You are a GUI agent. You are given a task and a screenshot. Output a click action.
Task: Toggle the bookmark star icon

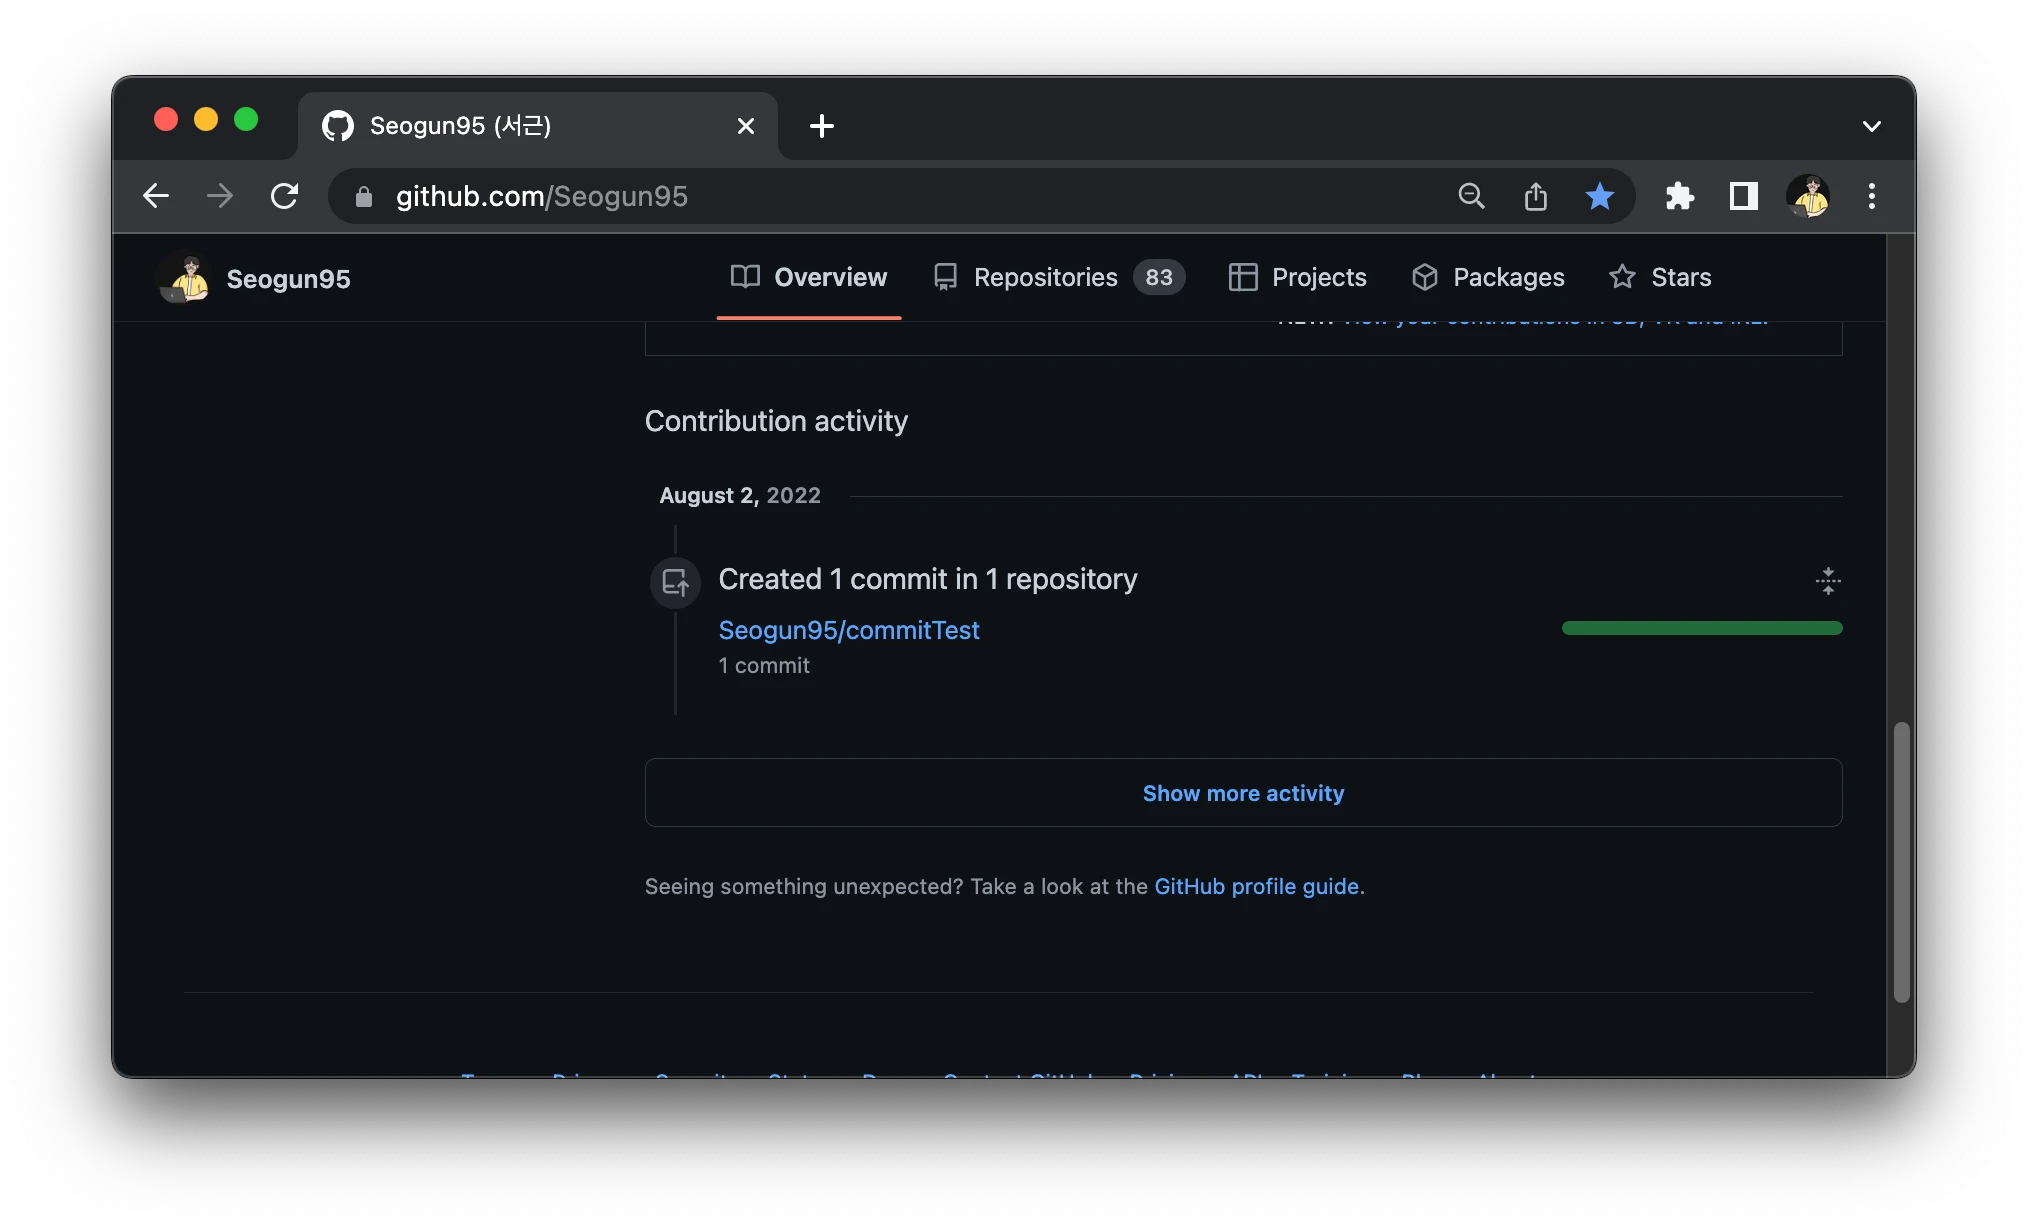pyautogui.click(x=1600, y=196)
